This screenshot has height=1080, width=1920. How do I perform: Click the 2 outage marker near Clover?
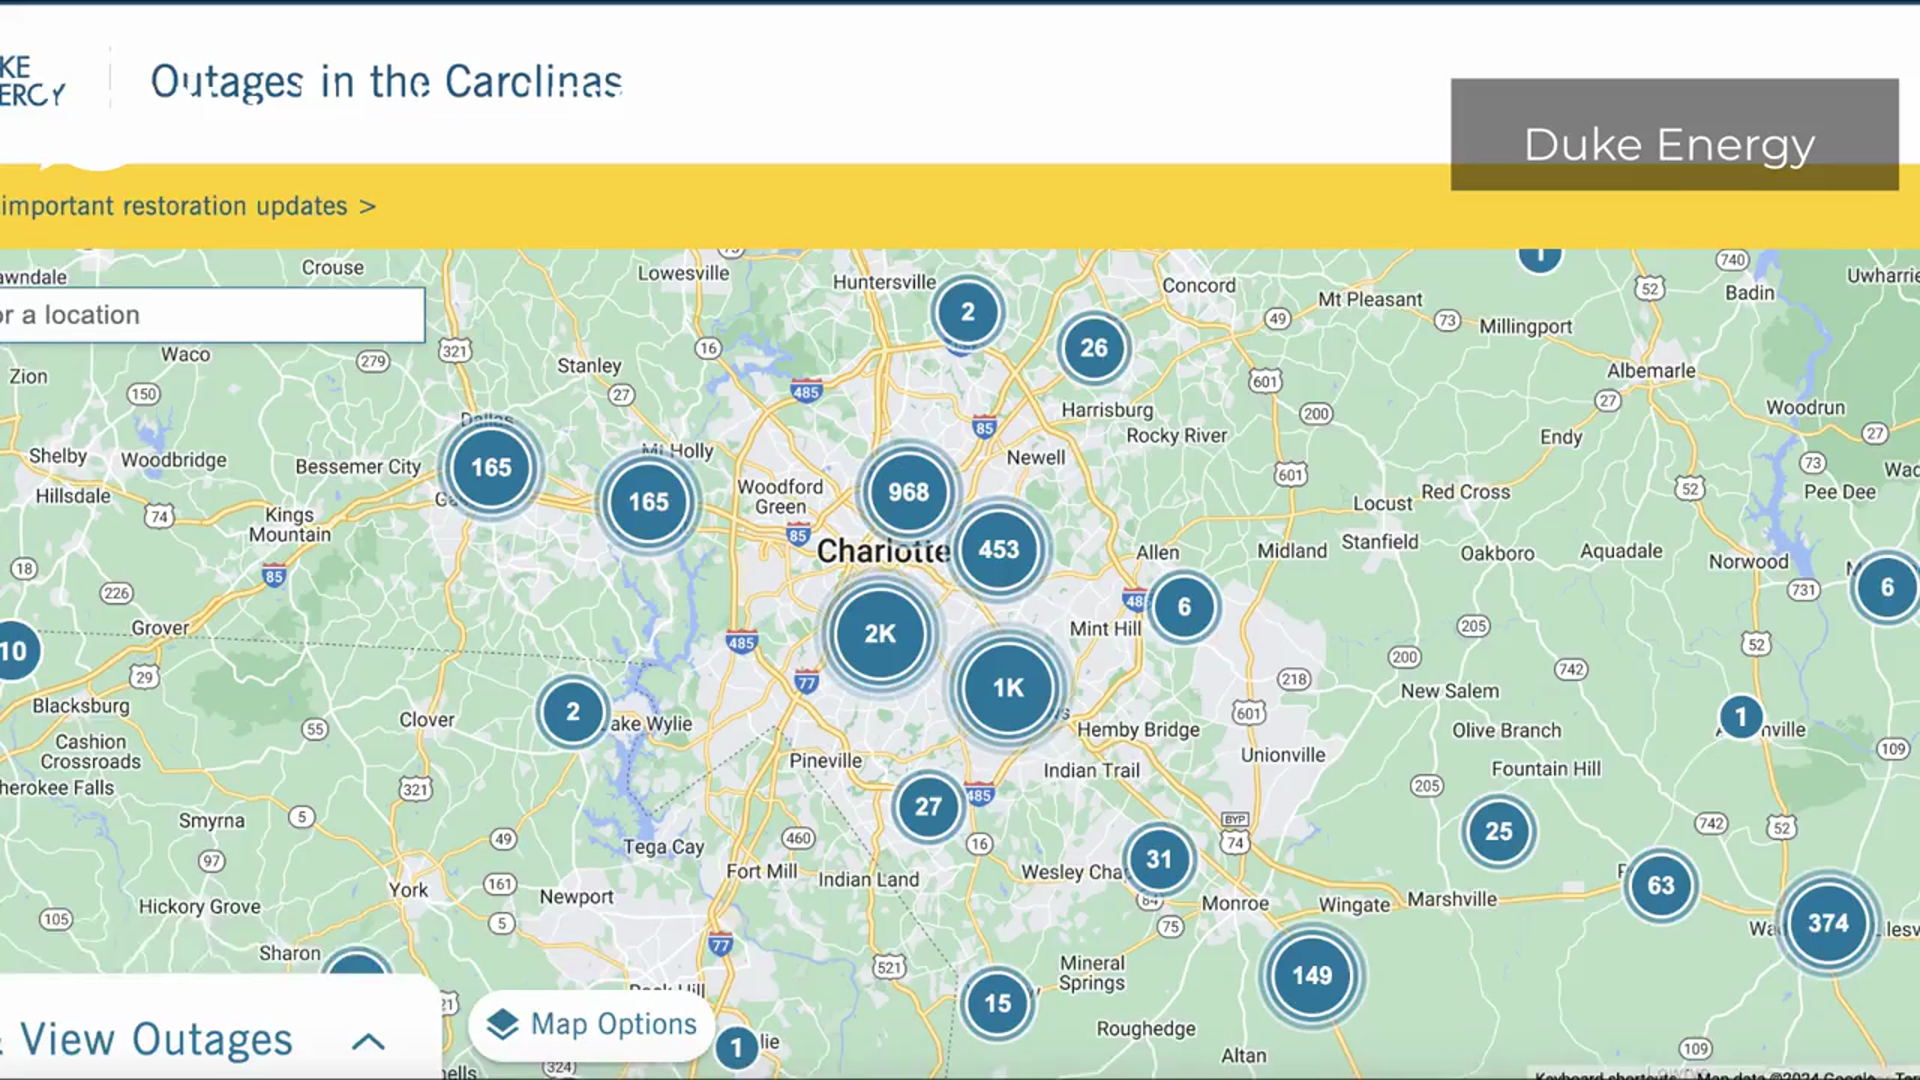click(x=572, y=711)
